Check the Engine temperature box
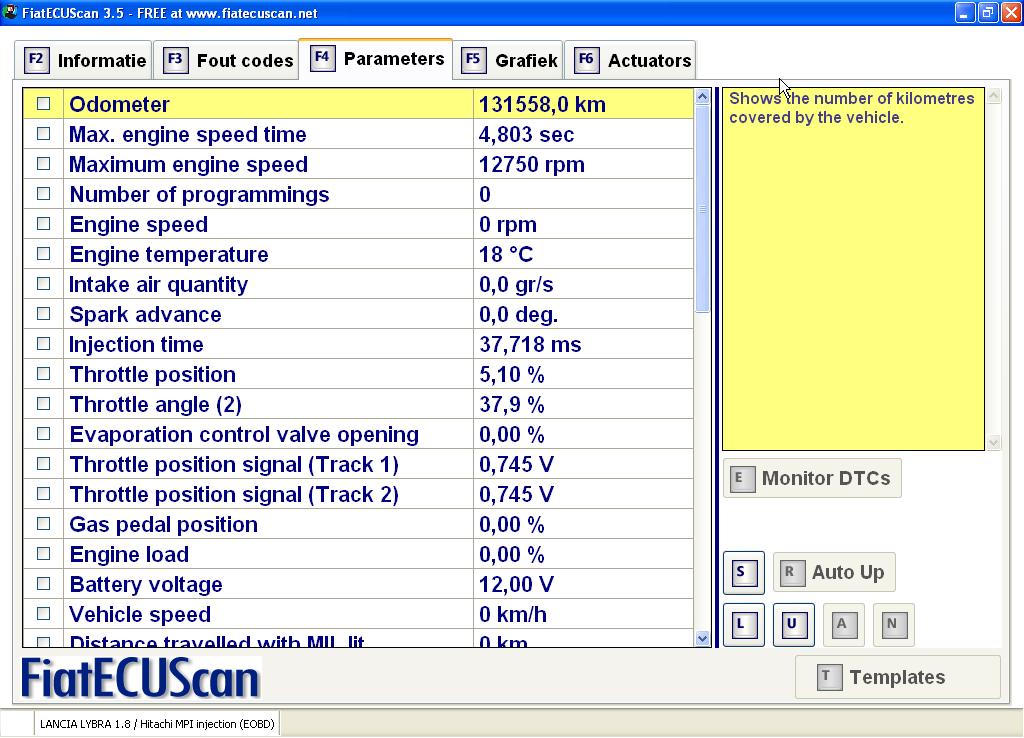 (43, 254)
